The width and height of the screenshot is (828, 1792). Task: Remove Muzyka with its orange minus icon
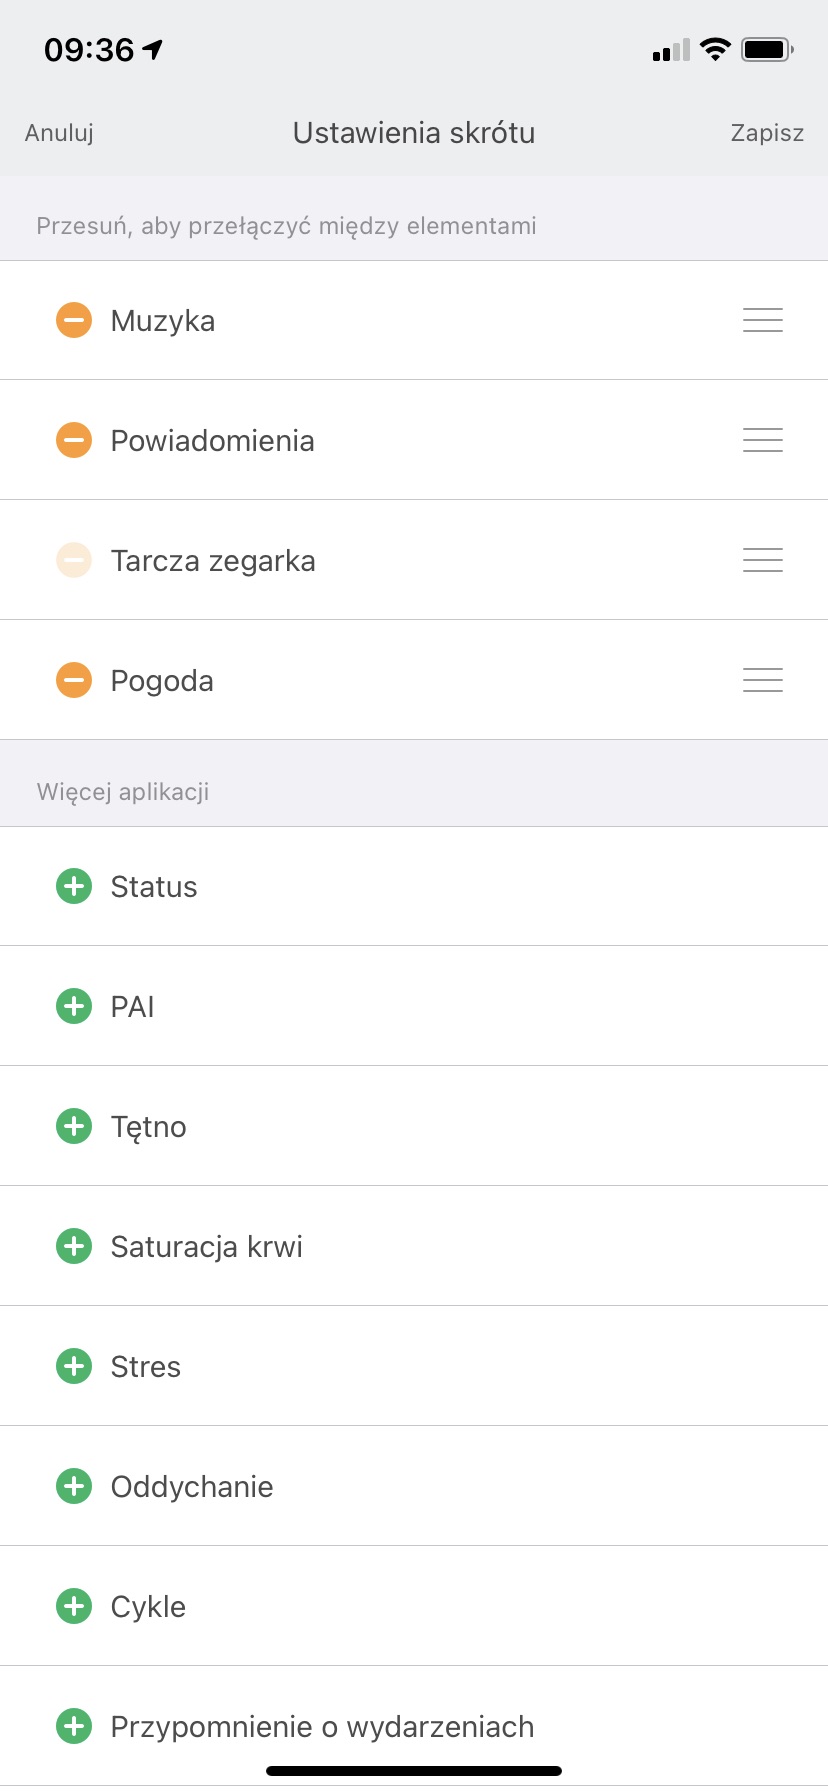click(74, 320)
